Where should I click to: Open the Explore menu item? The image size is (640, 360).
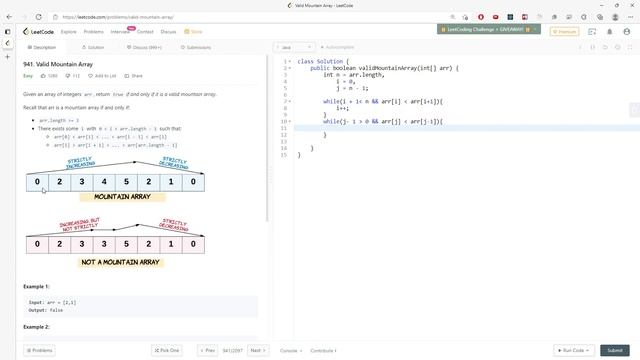[69, 31]
